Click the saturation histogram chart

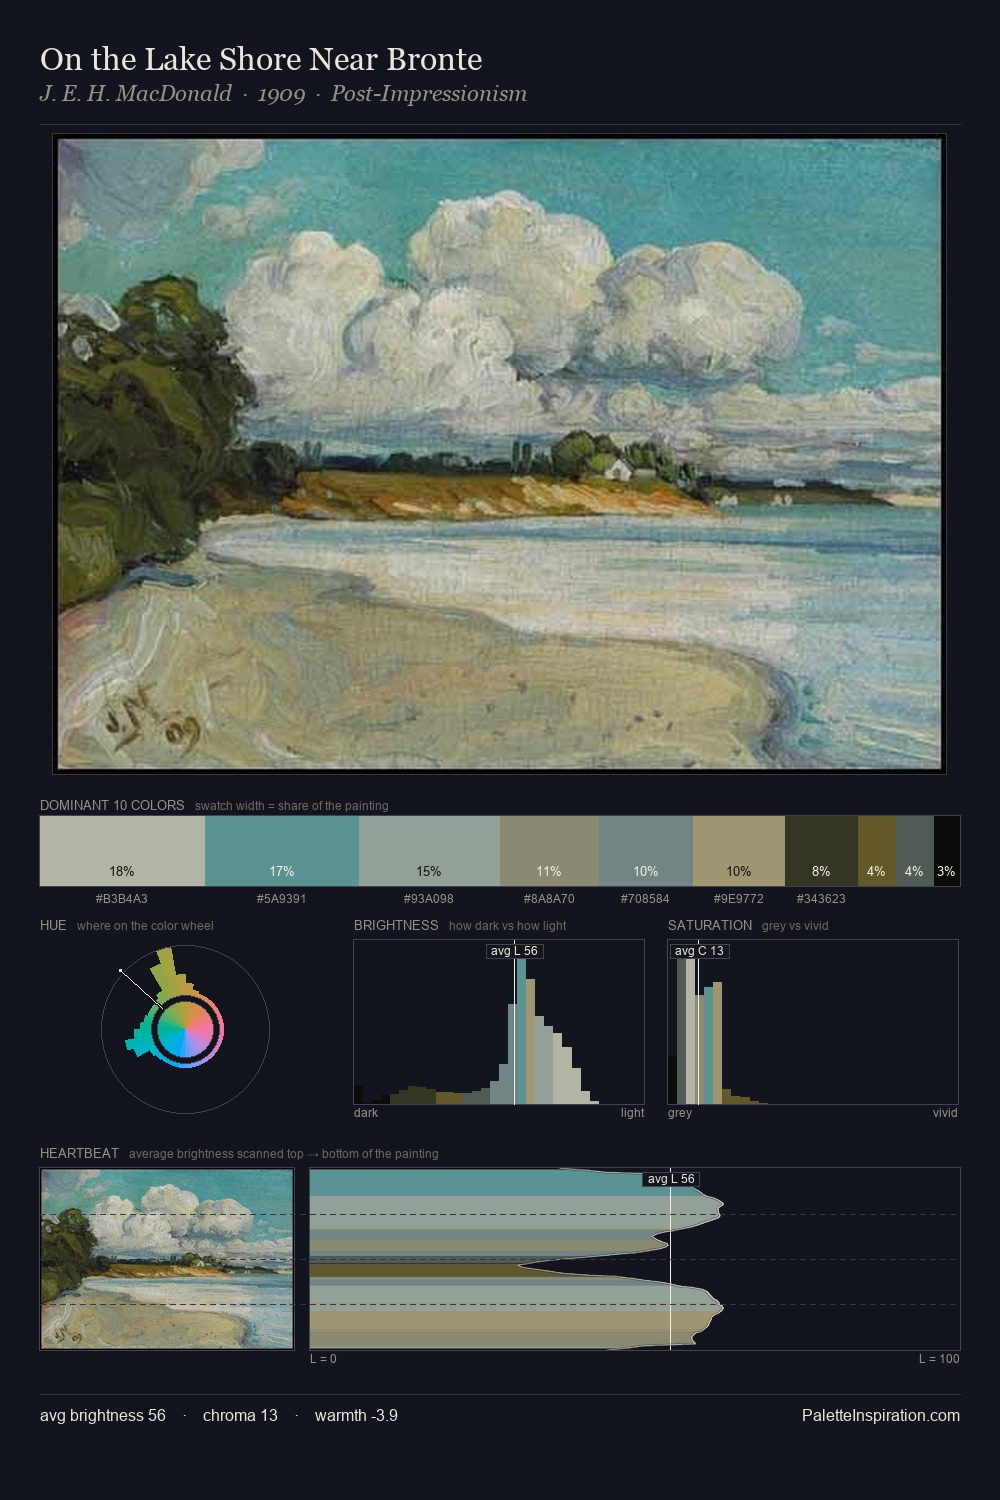(813, 1022)
